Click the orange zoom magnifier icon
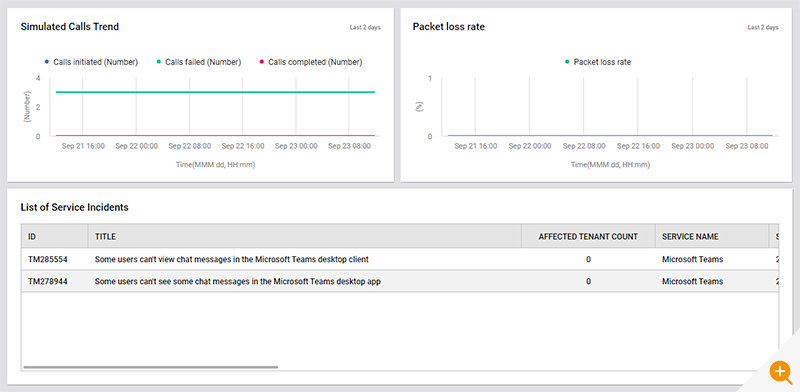This screenshot has height=392, width=800. pyautogui.click(x=781, y=371)
